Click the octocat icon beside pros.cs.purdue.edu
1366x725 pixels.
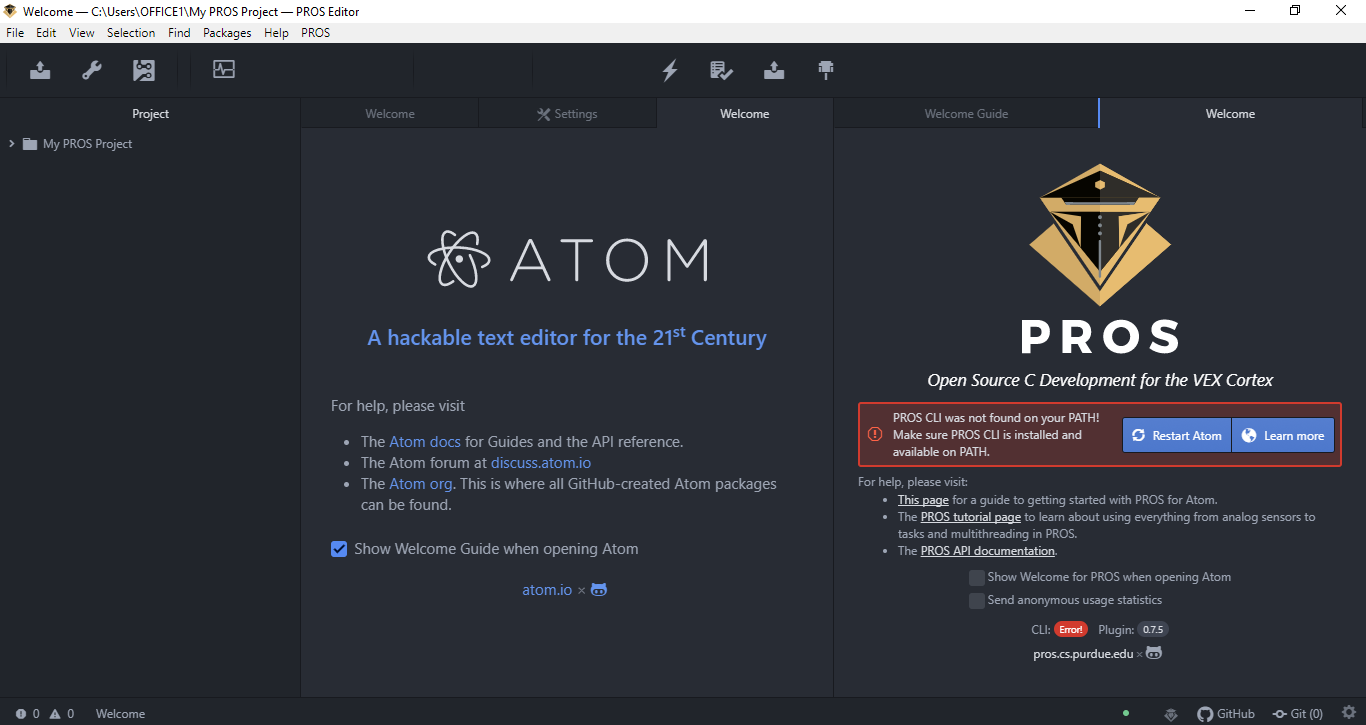point(1154,653)
